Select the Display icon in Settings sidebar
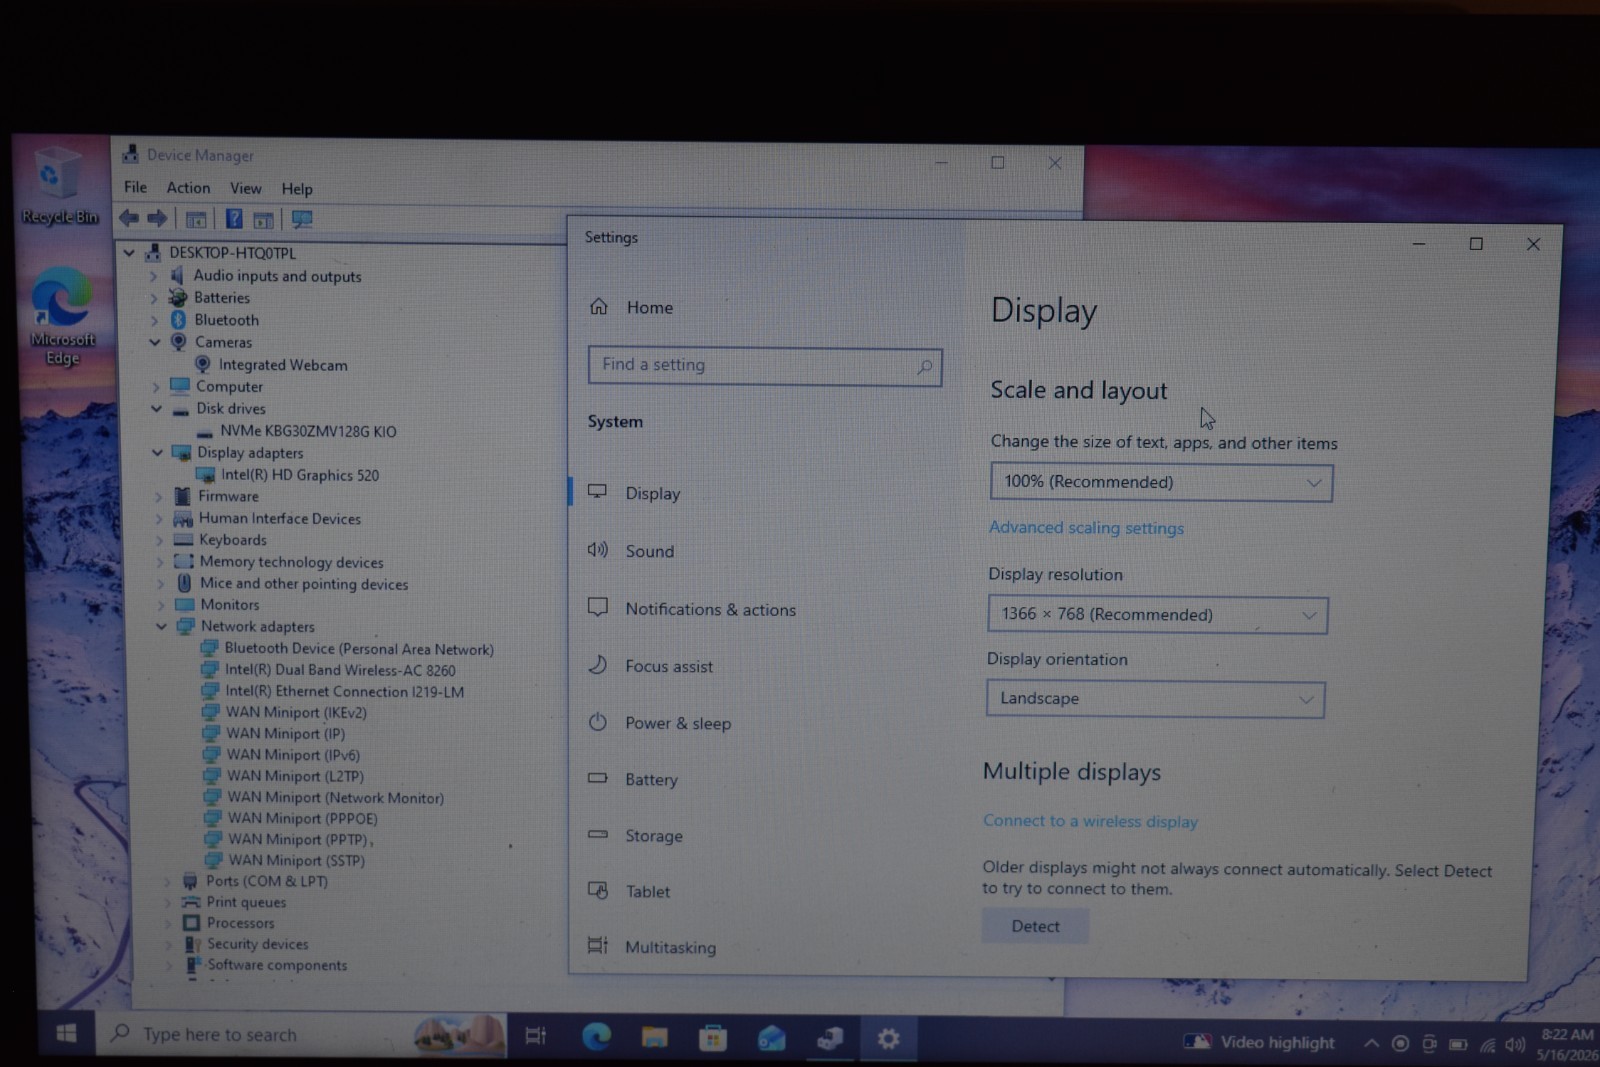 pyautogui.click(x=597, y=491)
